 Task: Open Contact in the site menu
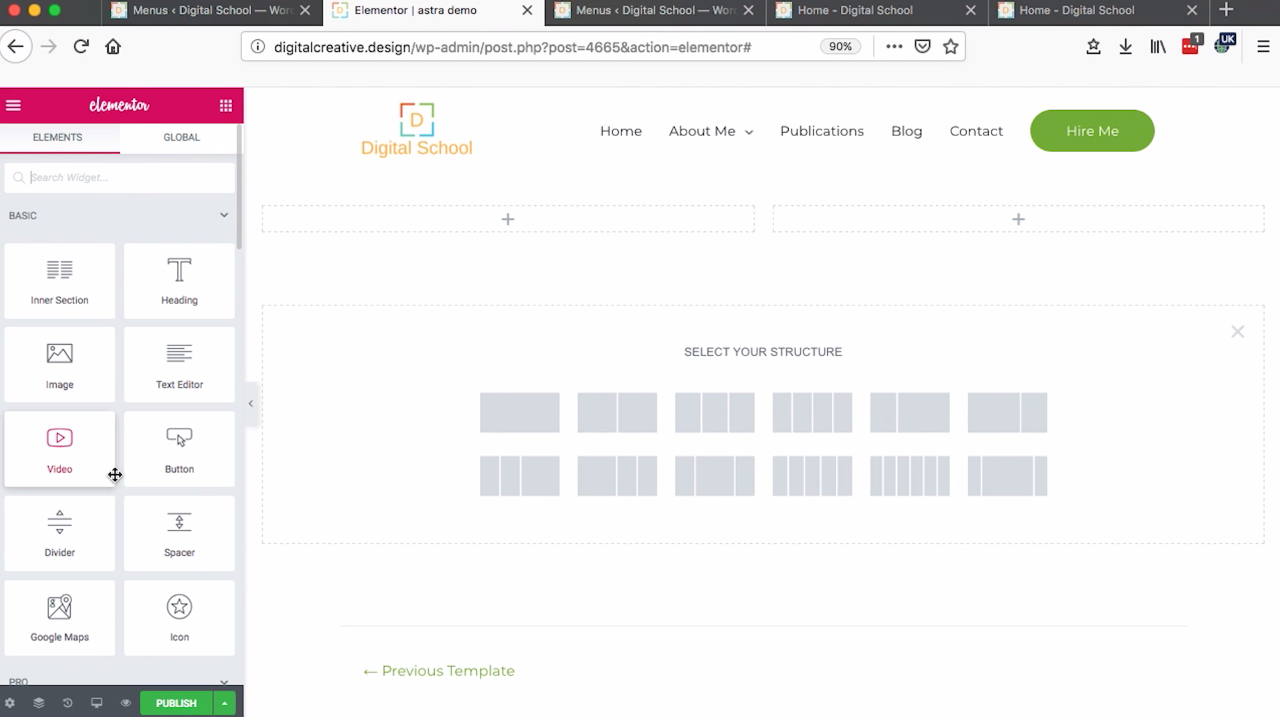[976, 131]
